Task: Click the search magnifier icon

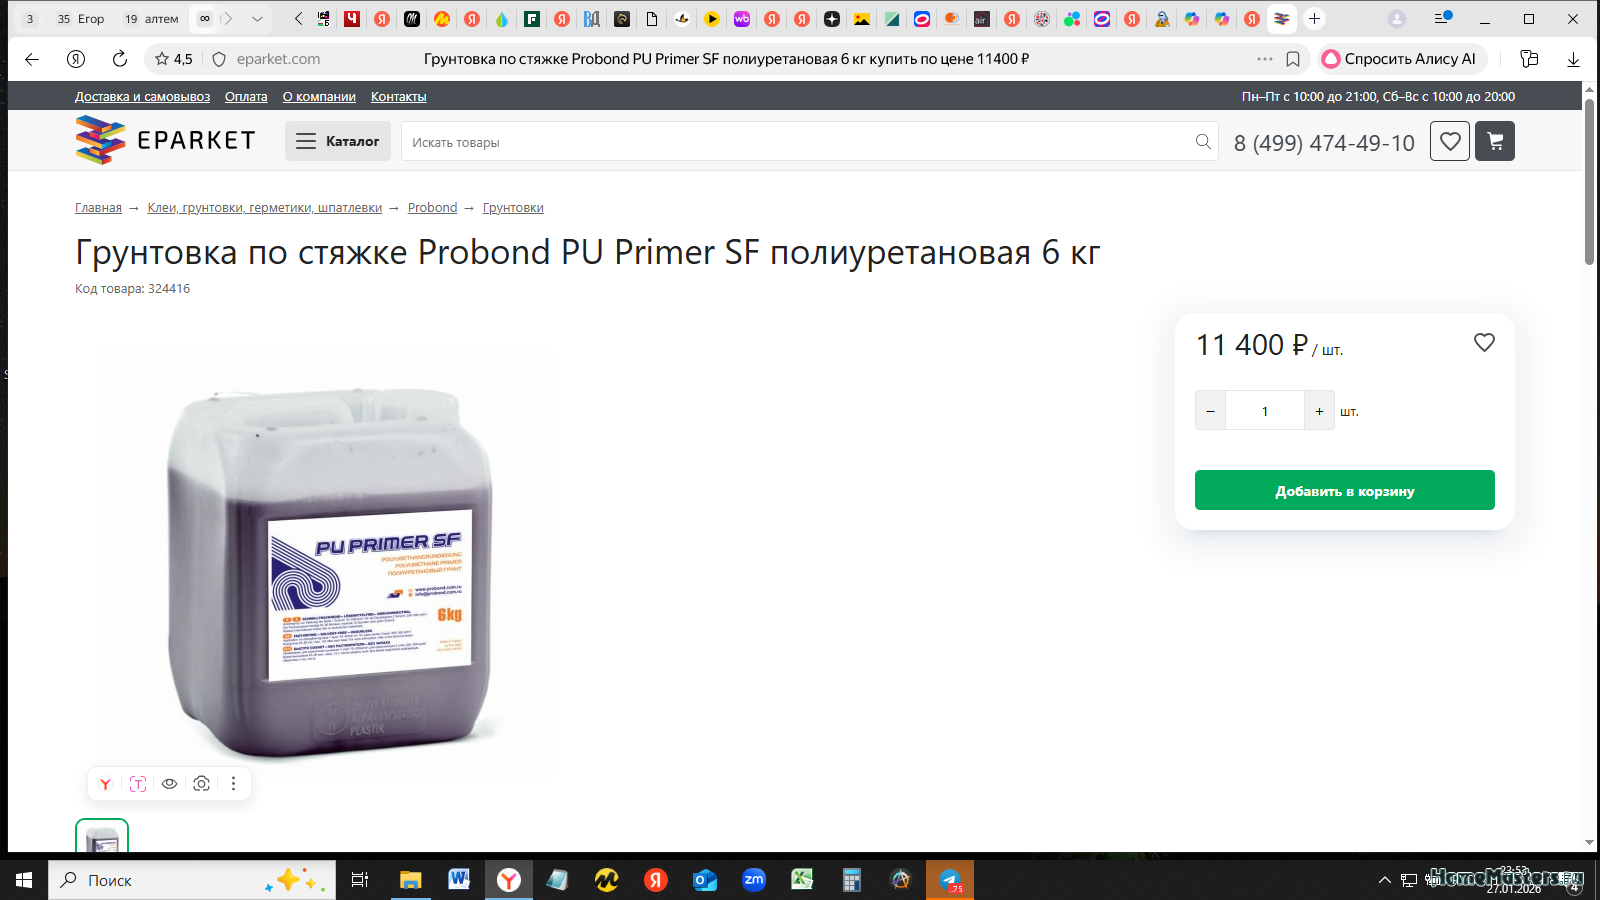Action: click(1203, 142)
